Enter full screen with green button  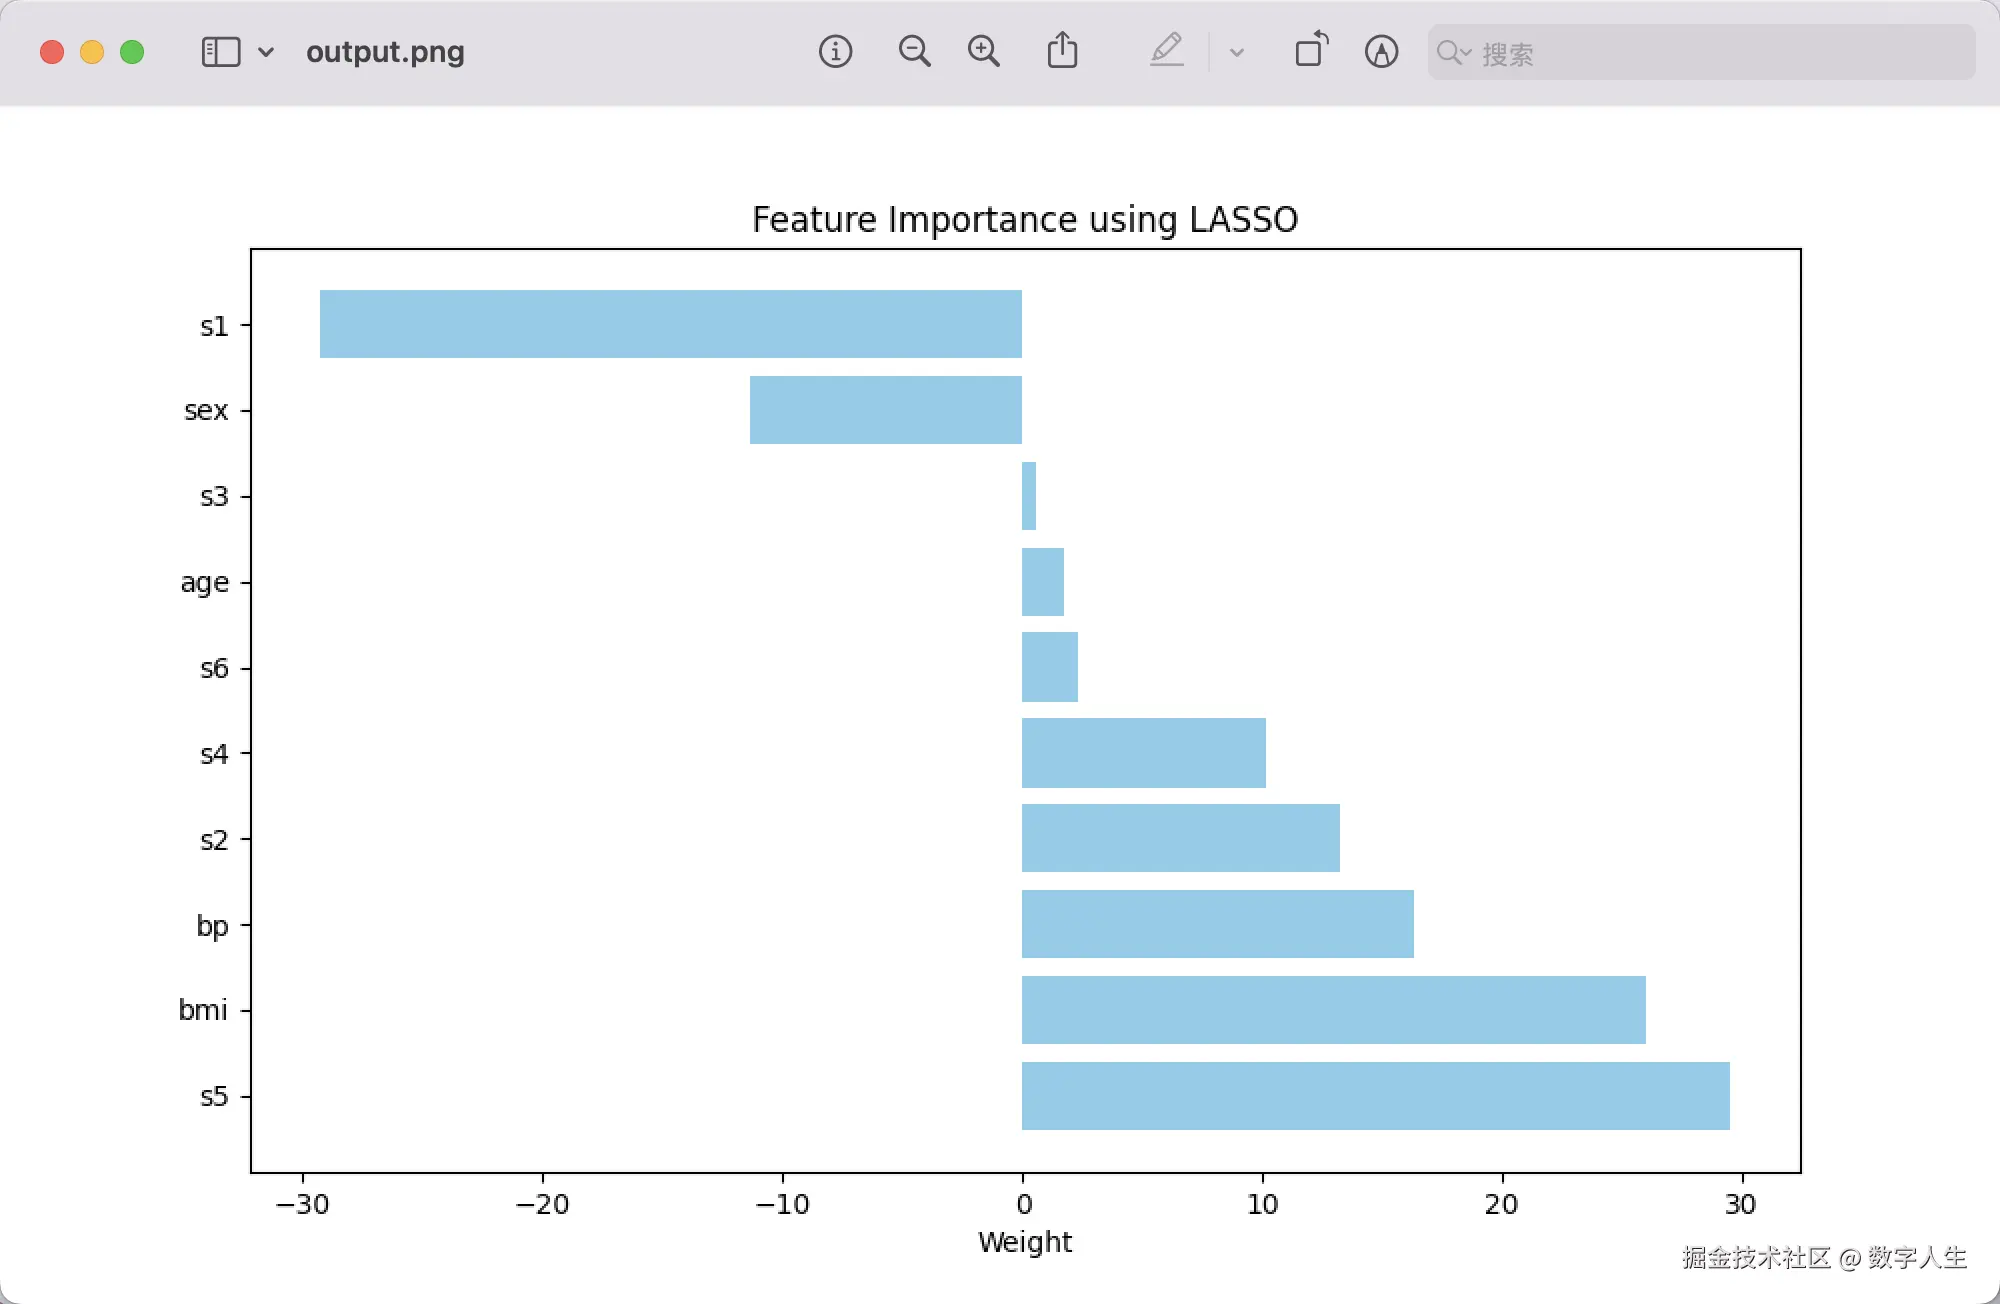132,52
